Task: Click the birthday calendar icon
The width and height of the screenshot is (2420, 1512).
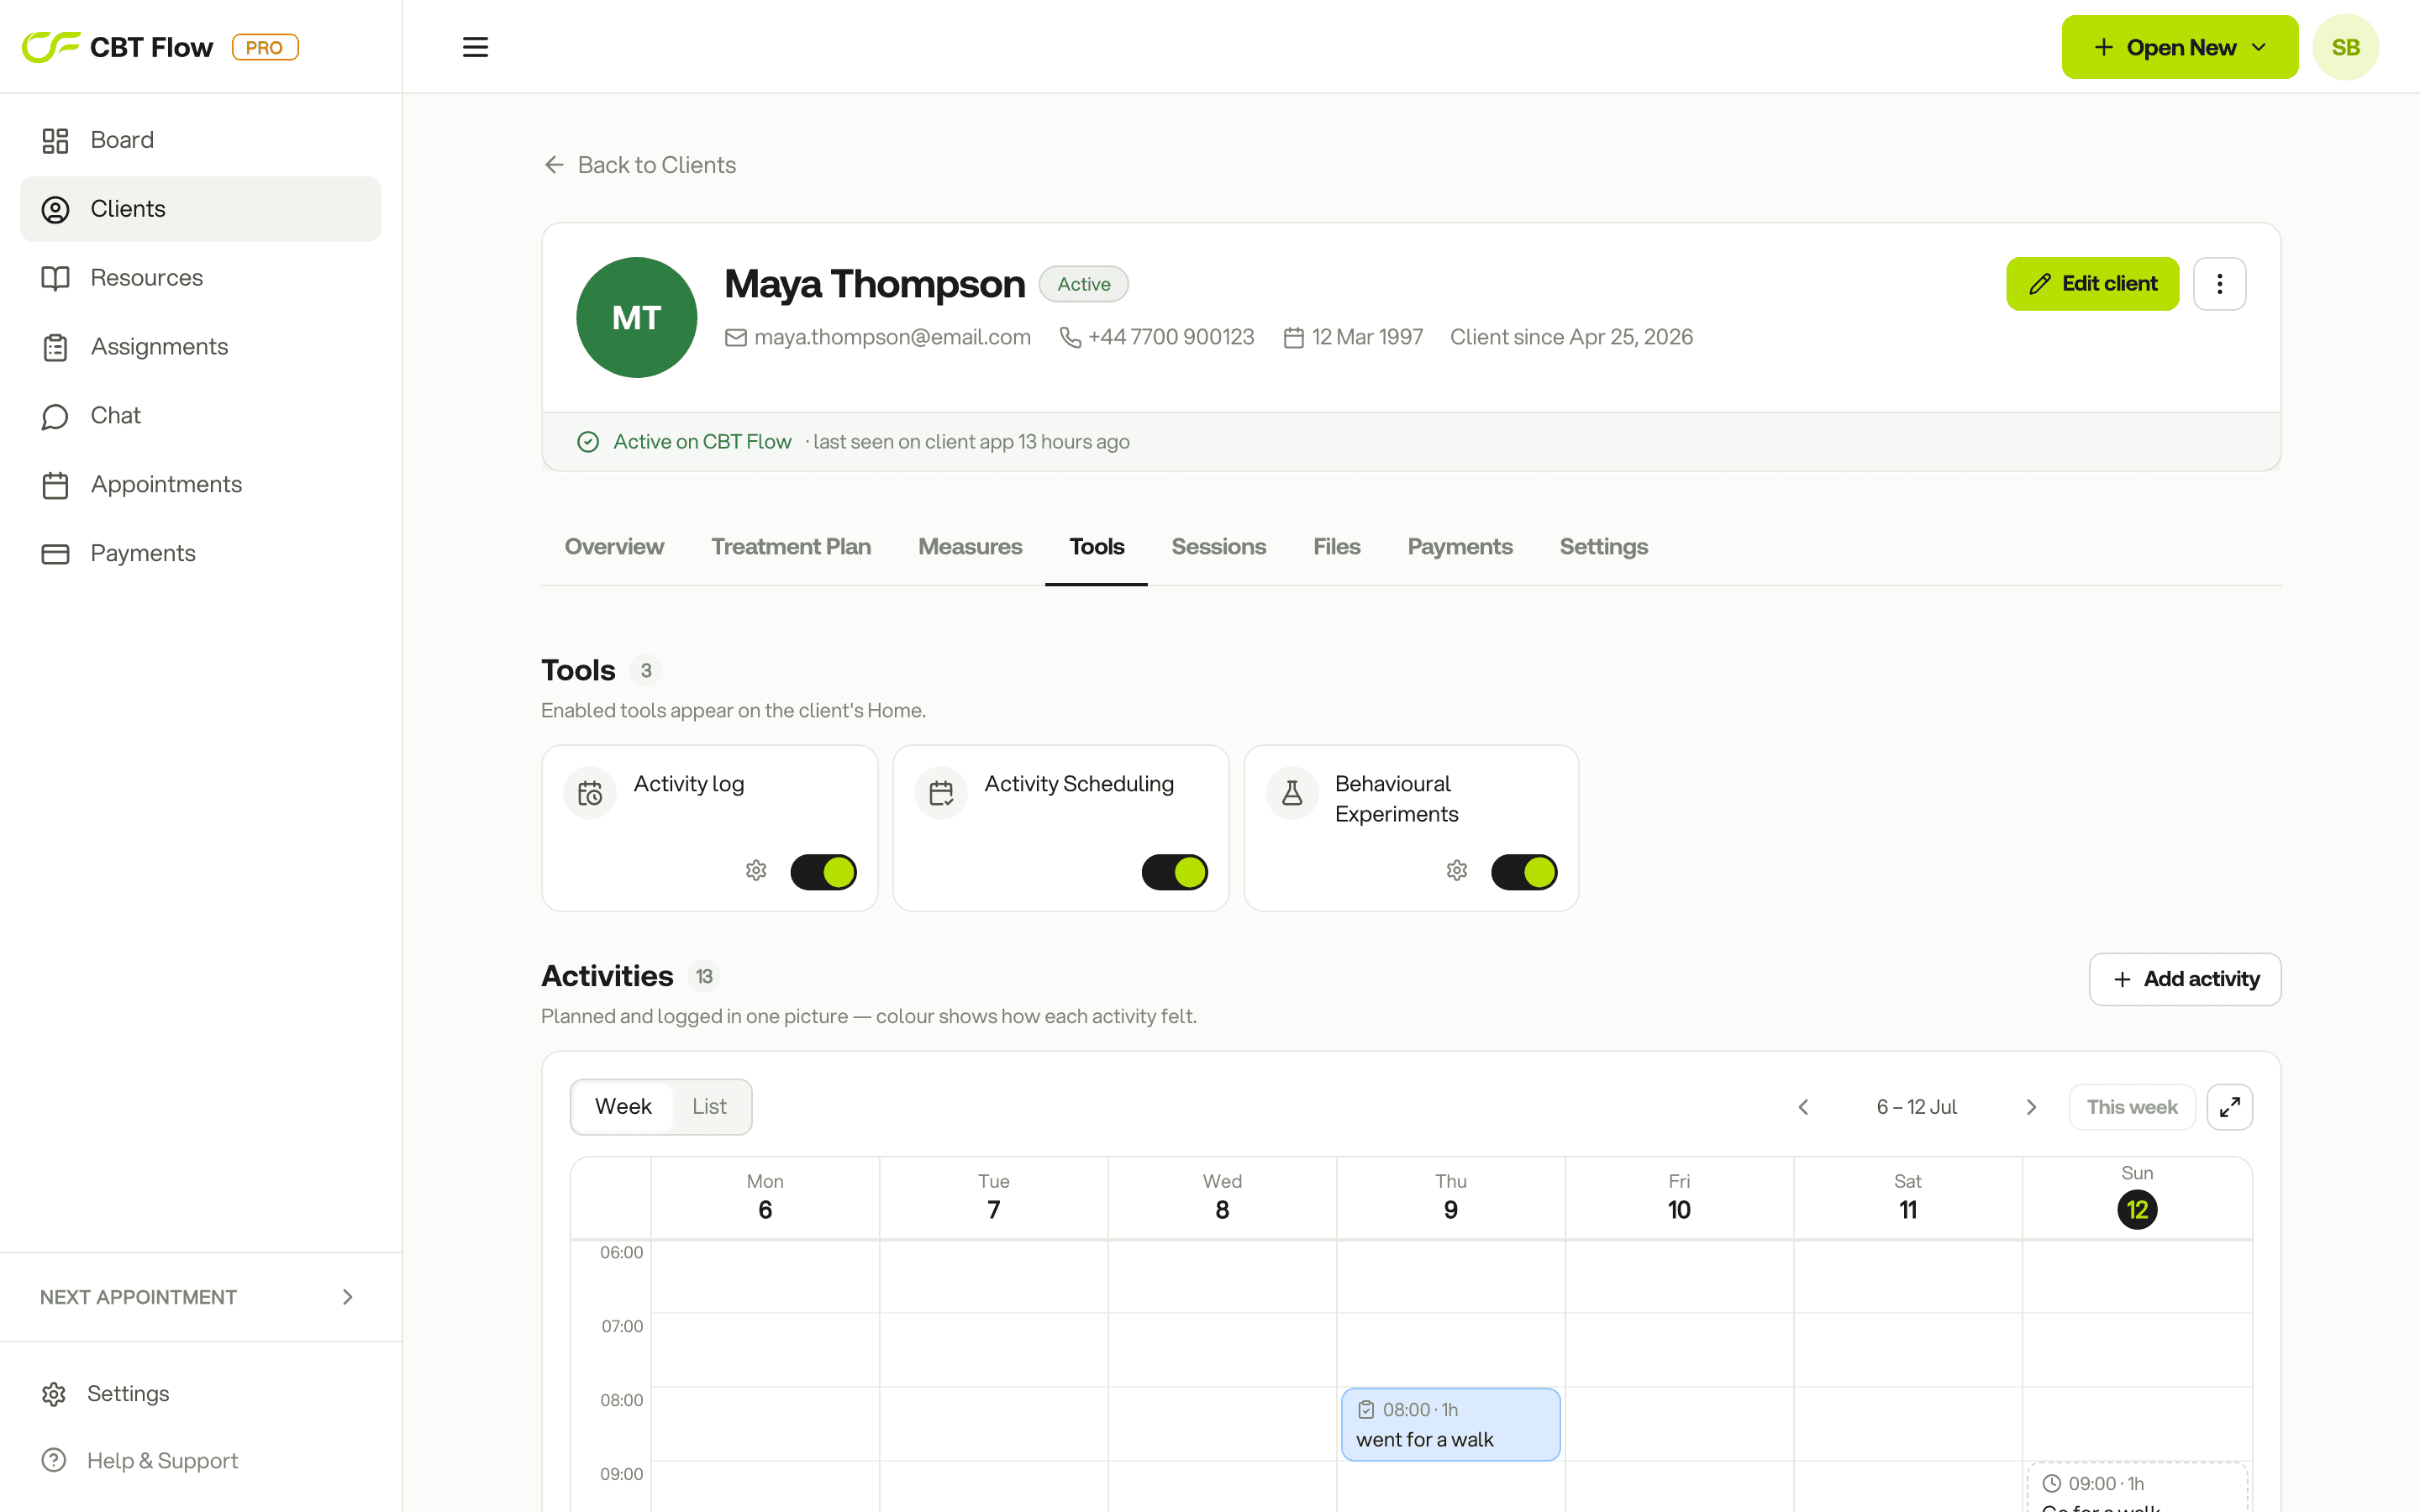Action: (1294, 338)
